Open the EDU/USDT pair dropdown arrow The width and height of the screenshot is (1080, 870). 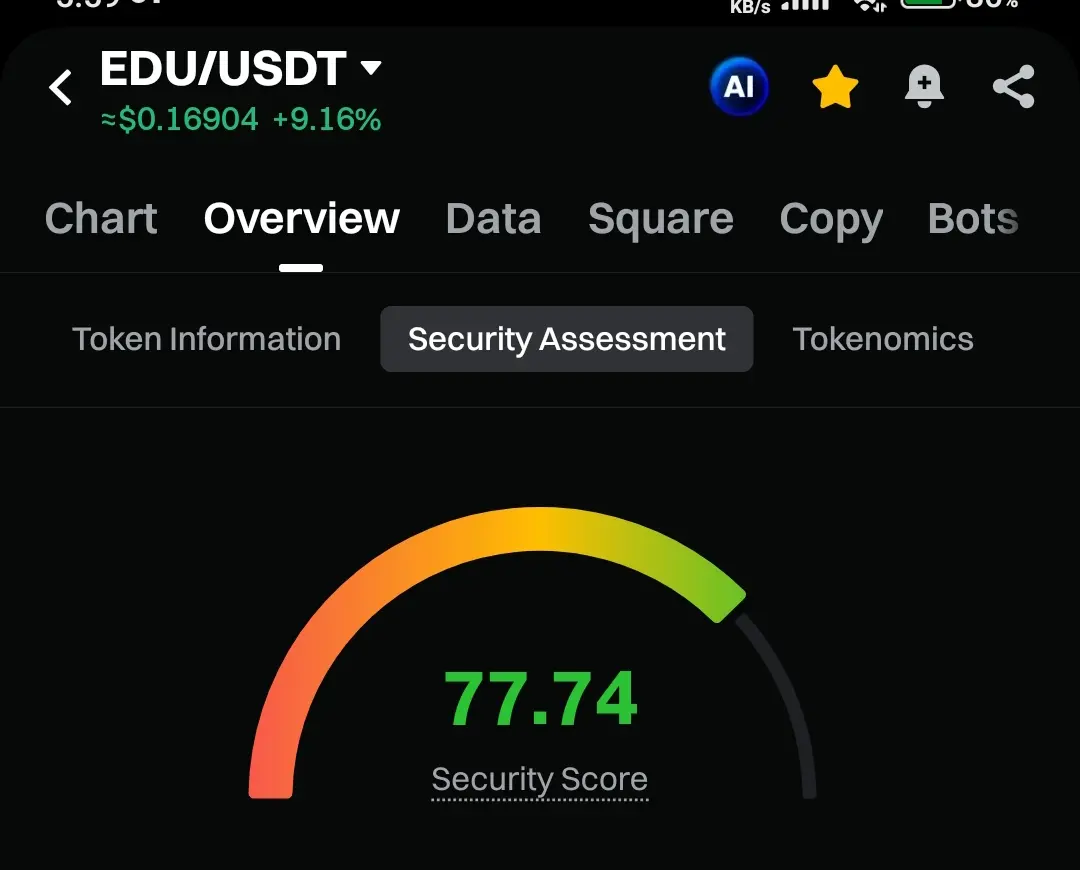(371, 68)
